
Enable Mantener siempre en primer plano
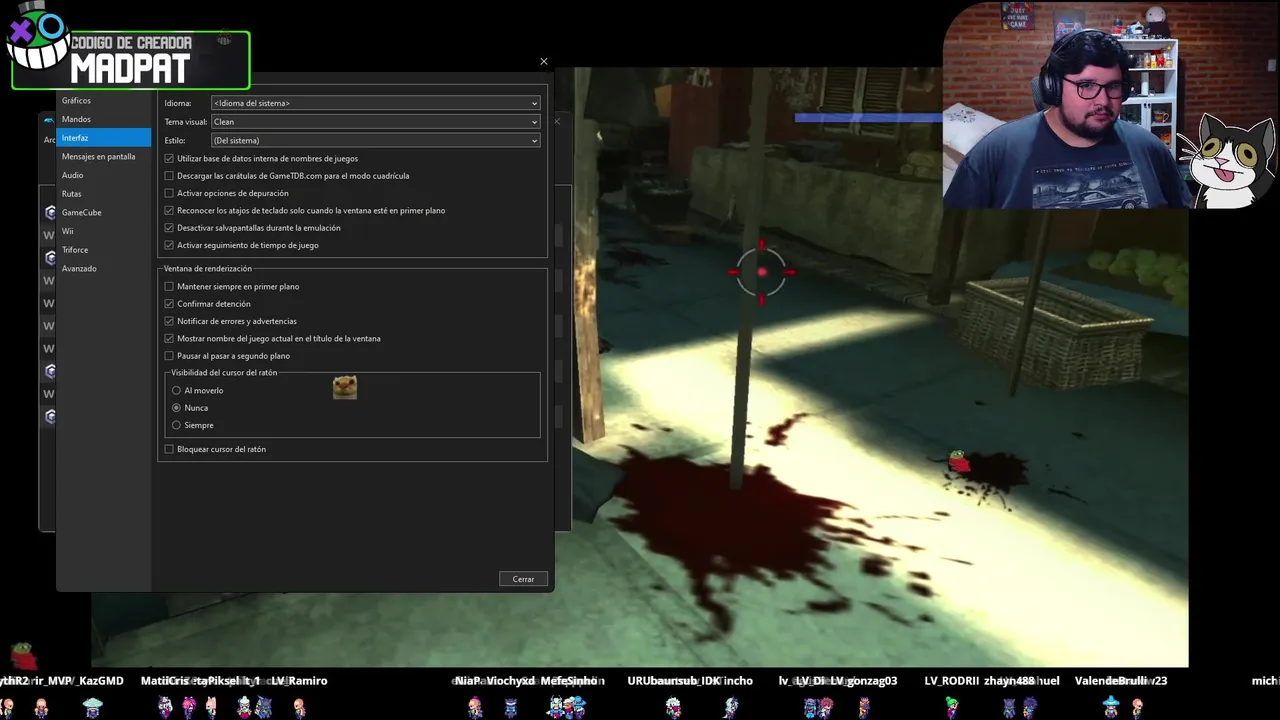(x=169, y=287)
